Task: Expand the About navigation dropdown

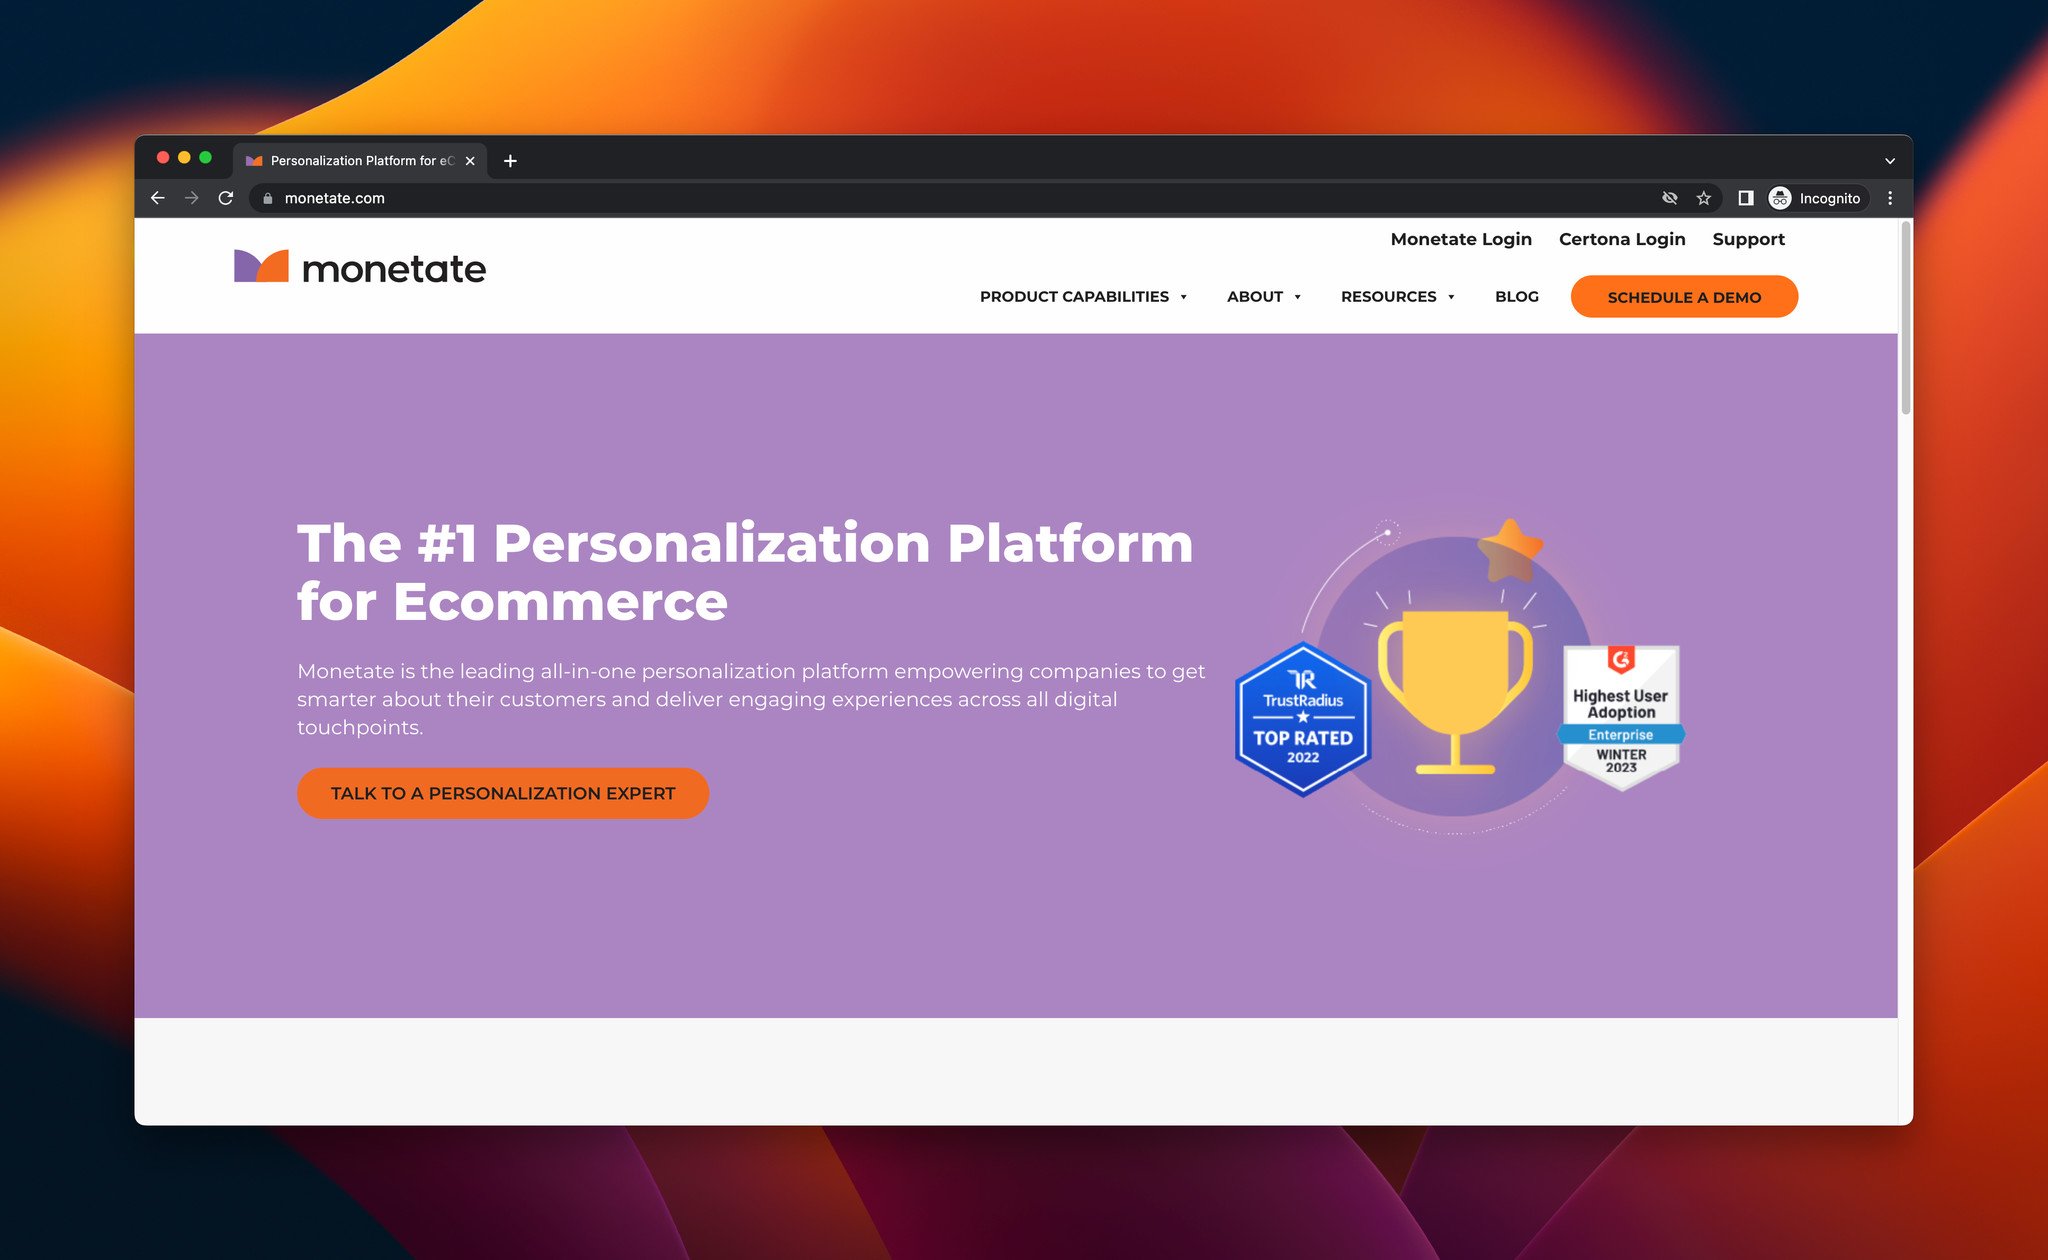Action: (1261, 296)
